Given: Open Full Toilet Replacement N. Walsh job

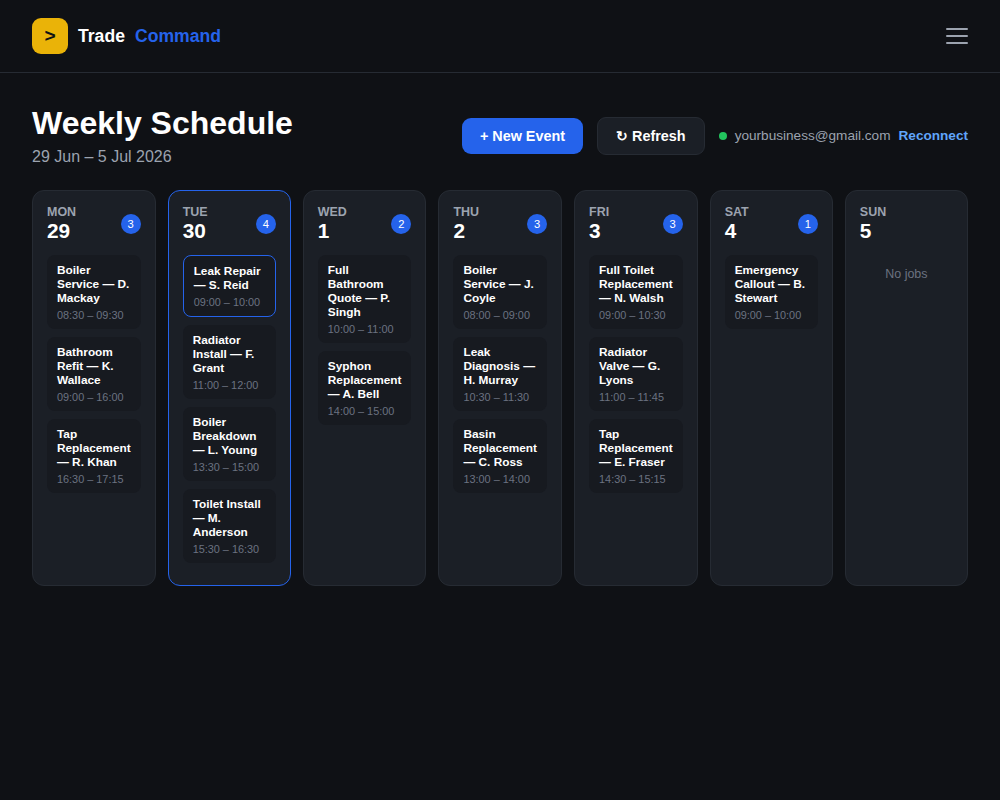Looking at the screenshot, I should click(x=636, y=292).
